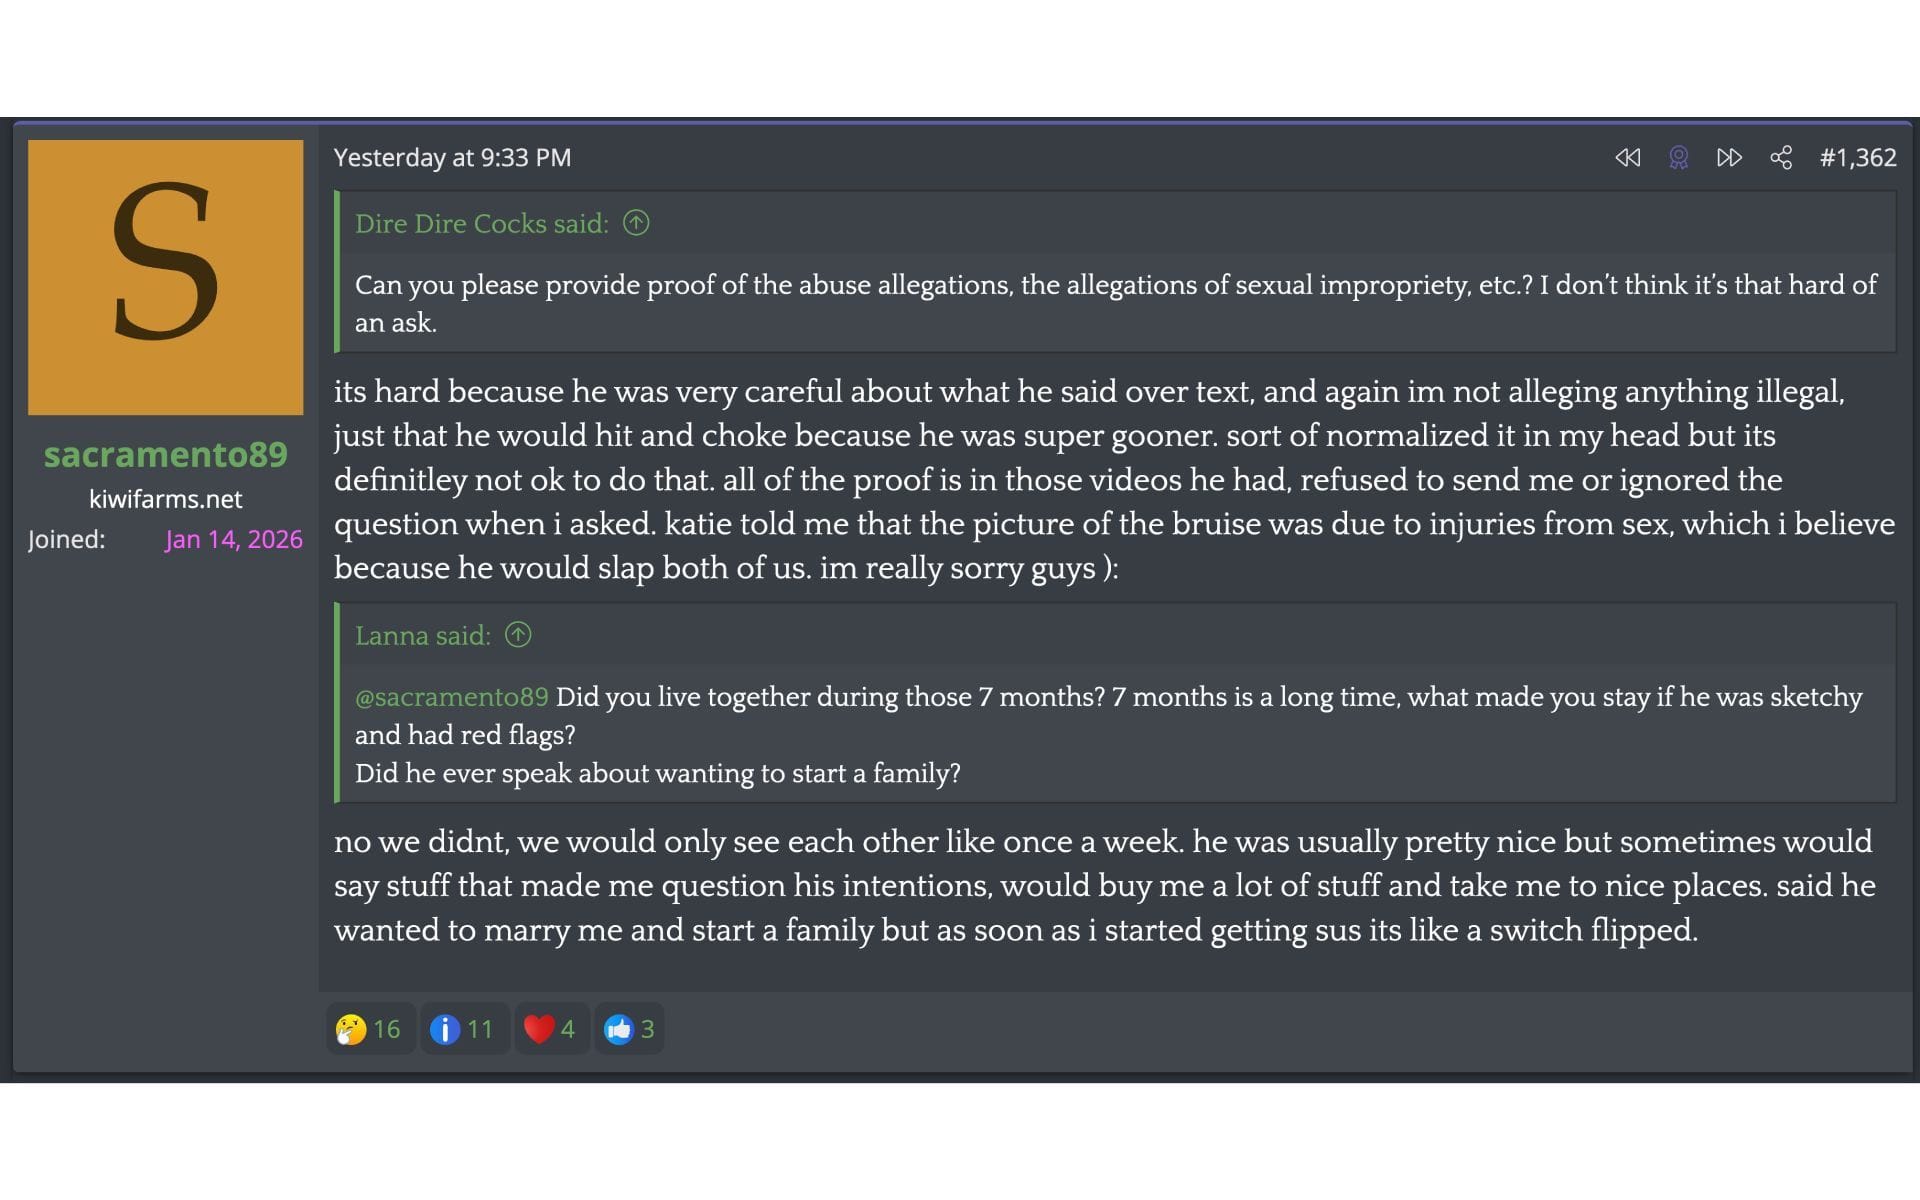Open the kiwifarms.net link

pos(165,500)
